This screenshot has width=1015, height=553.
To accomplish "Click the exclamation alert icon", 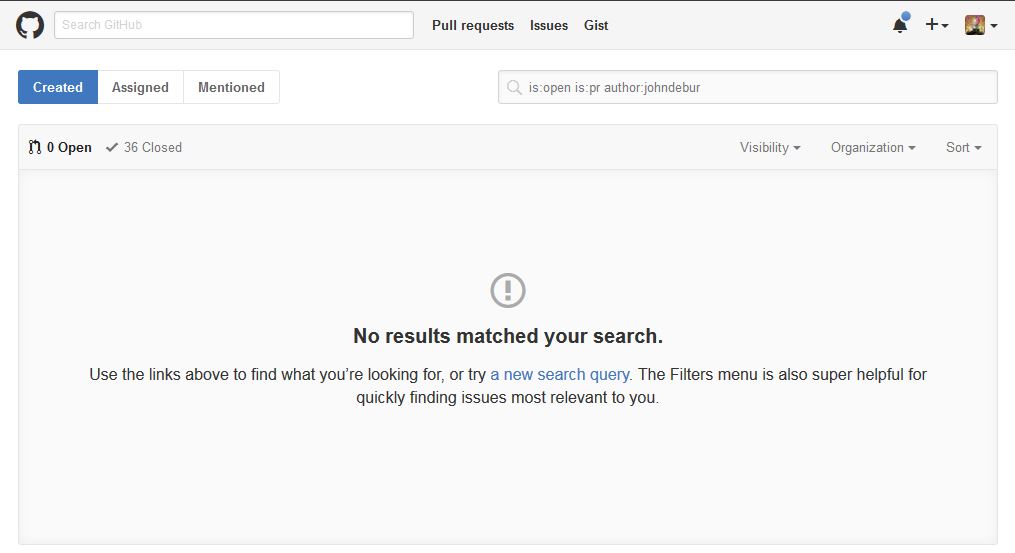I will [x=508, y=290].
